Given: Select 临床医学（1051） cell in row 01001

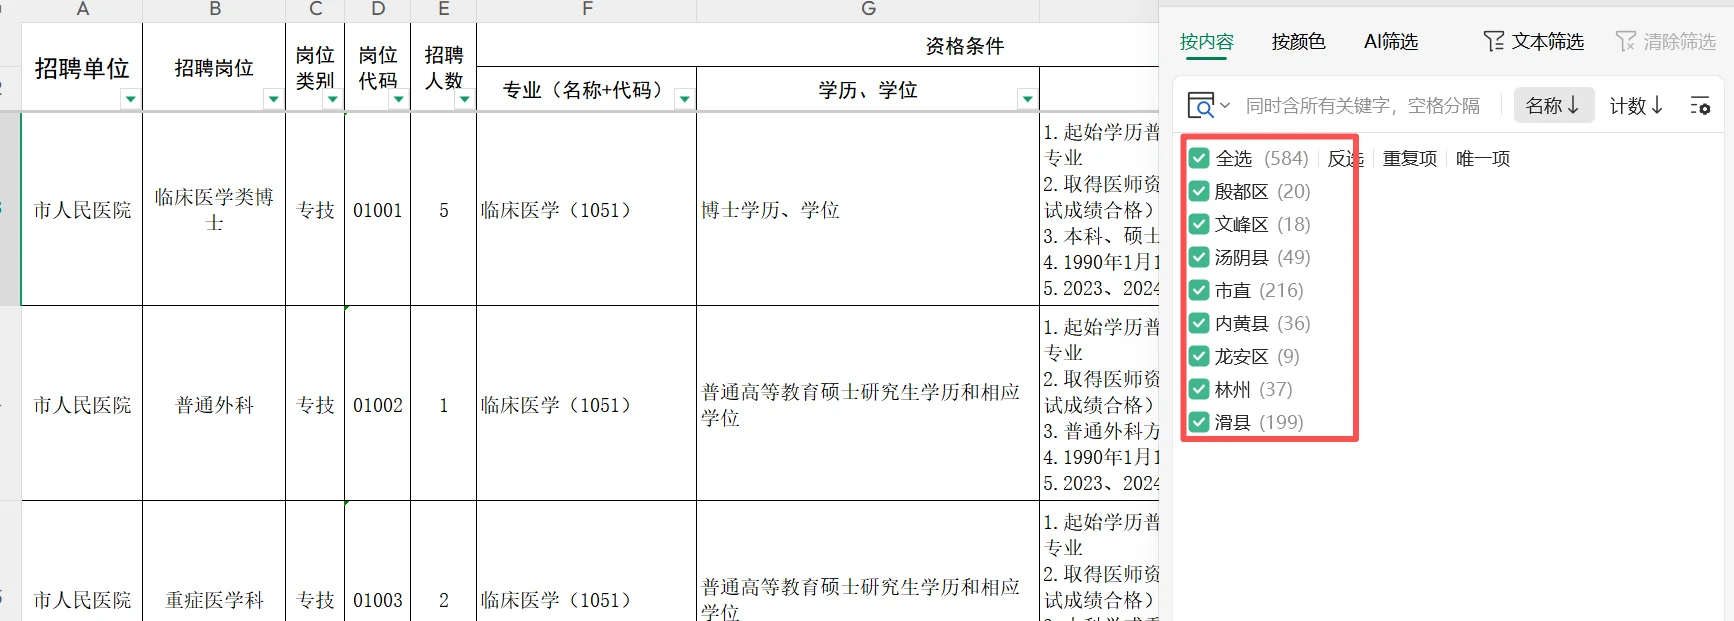Looking at the screenshot, I should (587, 209).
